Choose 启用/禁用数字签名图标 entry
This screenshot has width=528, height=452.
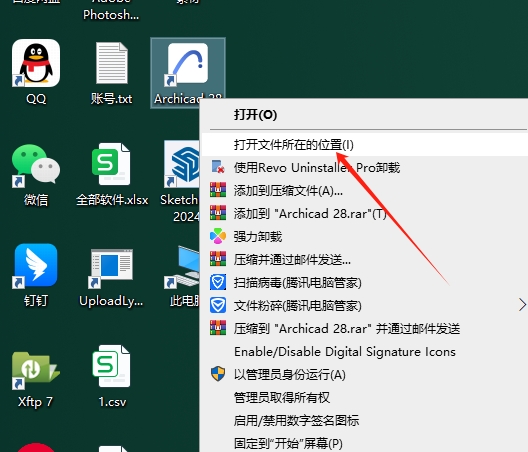[364, 420]
